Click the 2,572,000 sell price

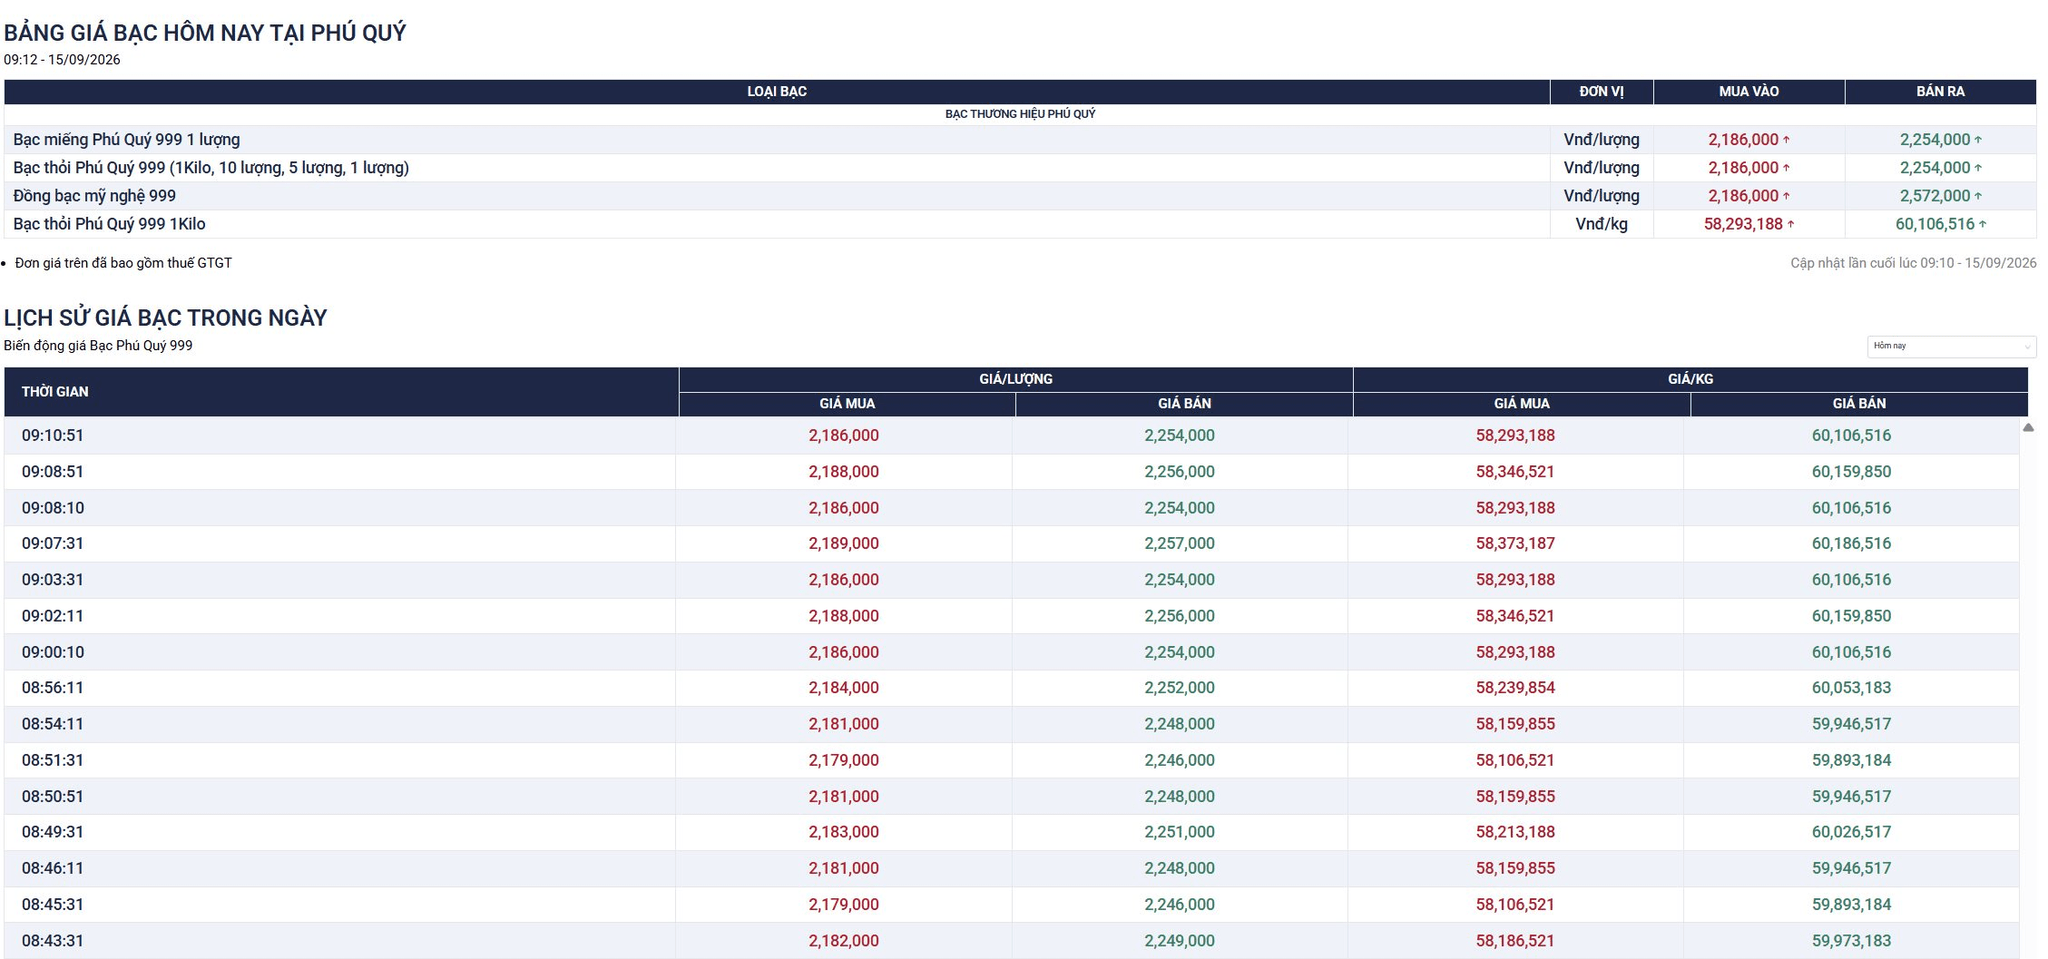(x=1935, y=196)
